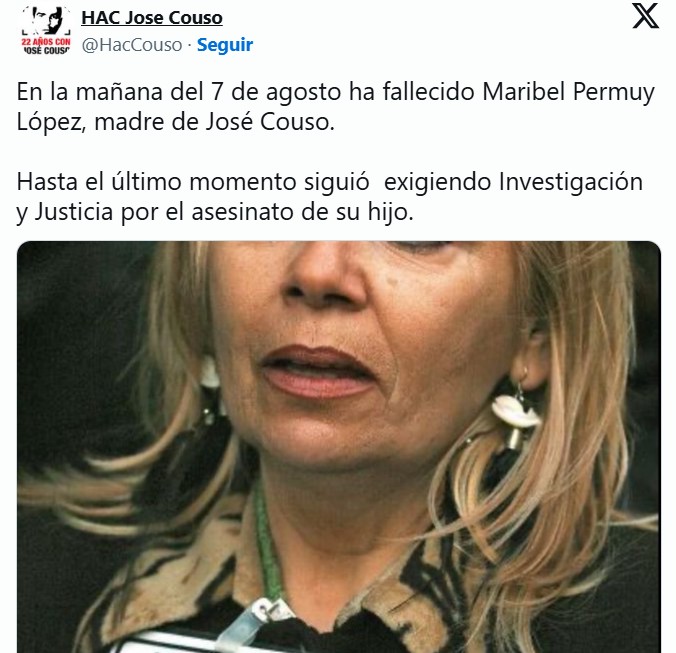
Task: Click the name Maribel Permuy in the tweet
Action: click(568, 92)
